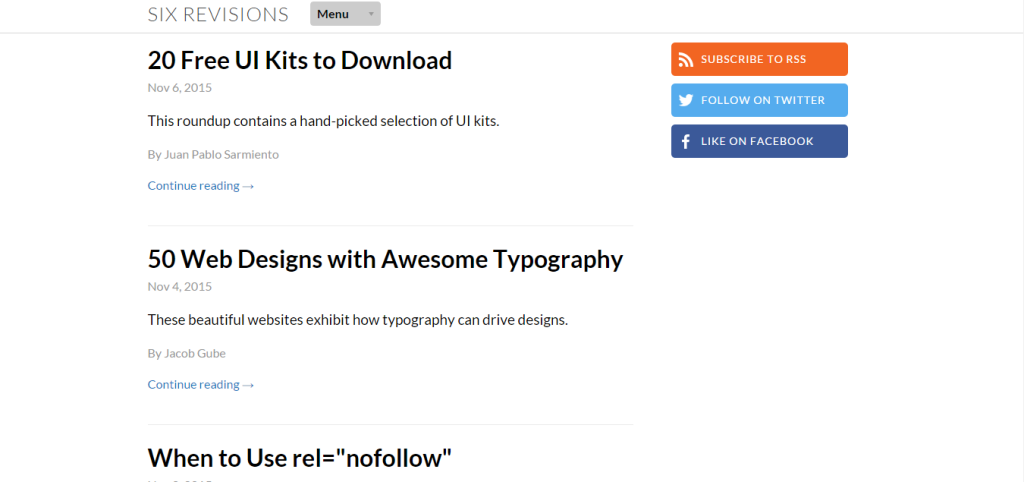Open the Menu button label
The width and height of the screenshot is (1024, 482).
[x=333, y=14]
